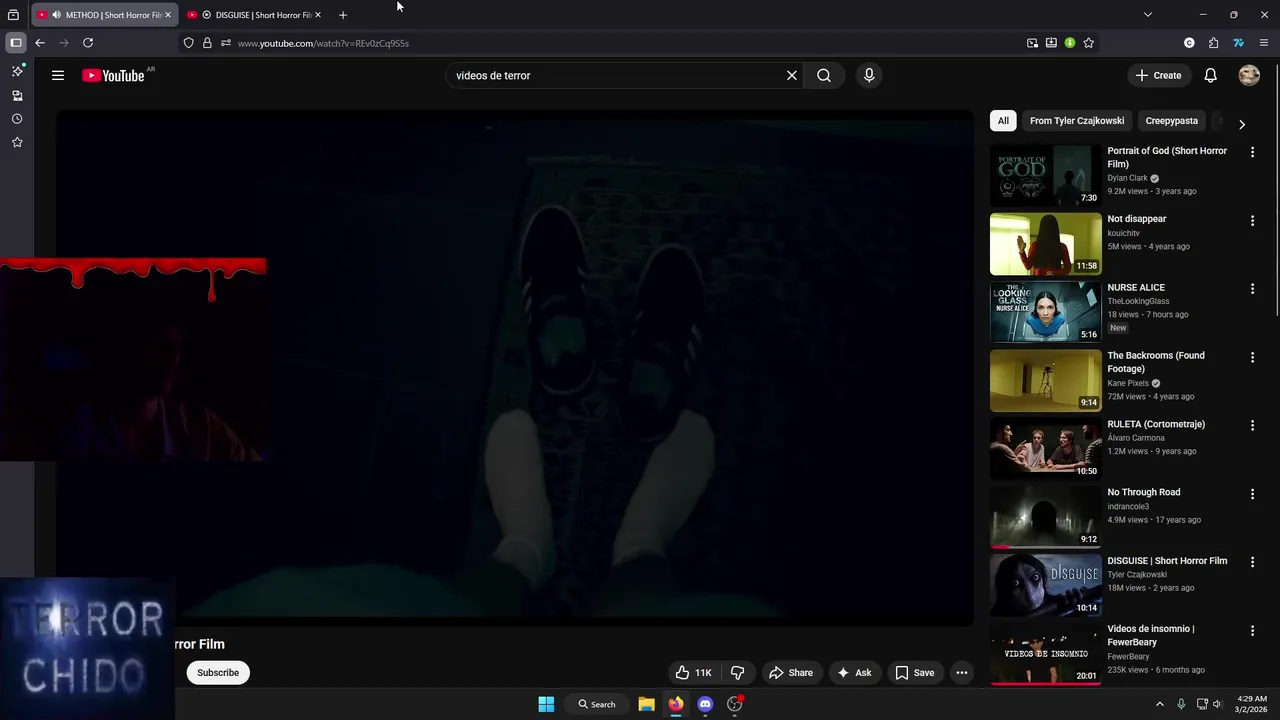Switch to the DISGUISE Short Horror Film tab
Image resolution: width=1280 pixels, height=720 pixels.
pyautogui.click(x=255, y=15)
